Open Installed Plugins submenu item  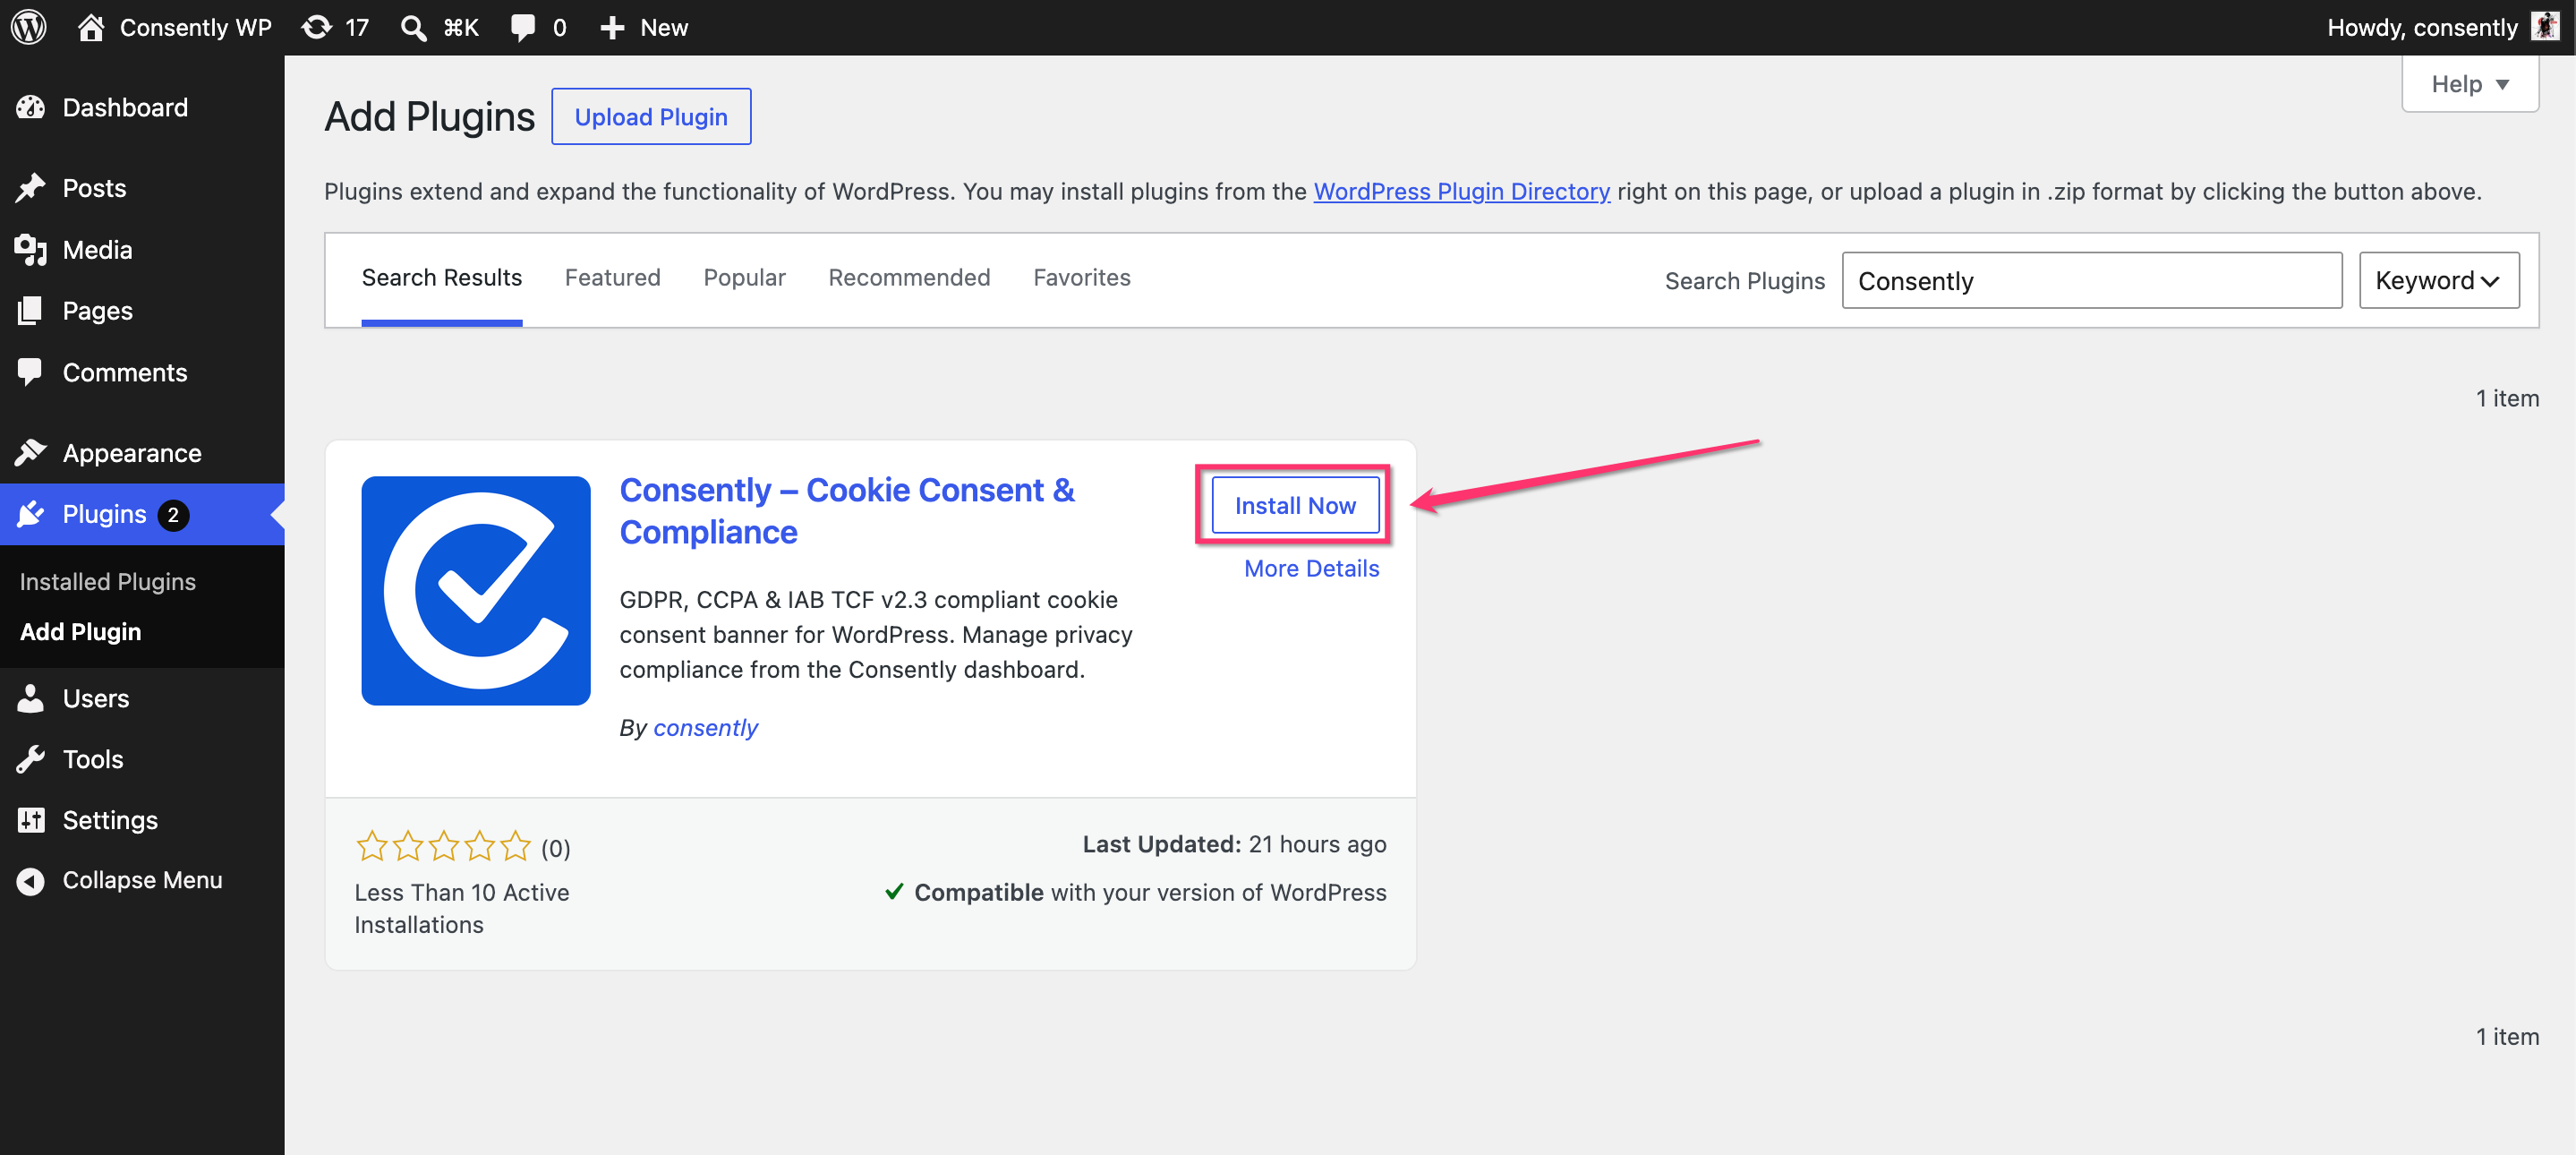pos(107,581)
